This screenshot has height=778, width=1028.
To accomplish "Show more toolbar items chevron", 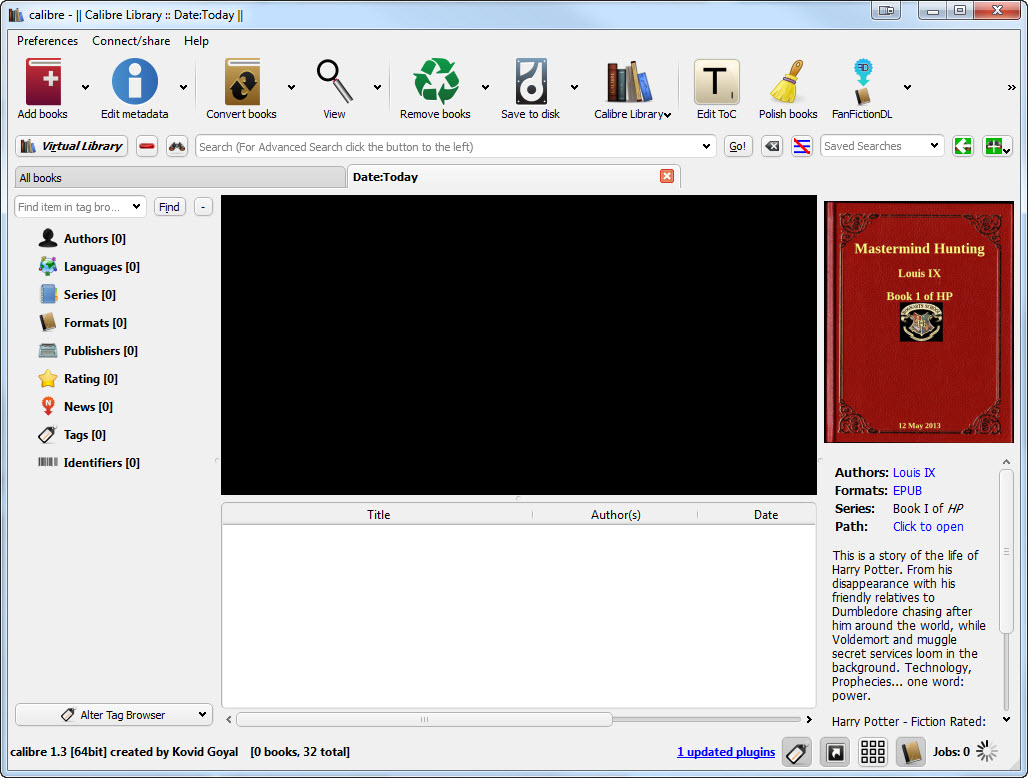I will pyautogui.click(x=1012, y=87).
